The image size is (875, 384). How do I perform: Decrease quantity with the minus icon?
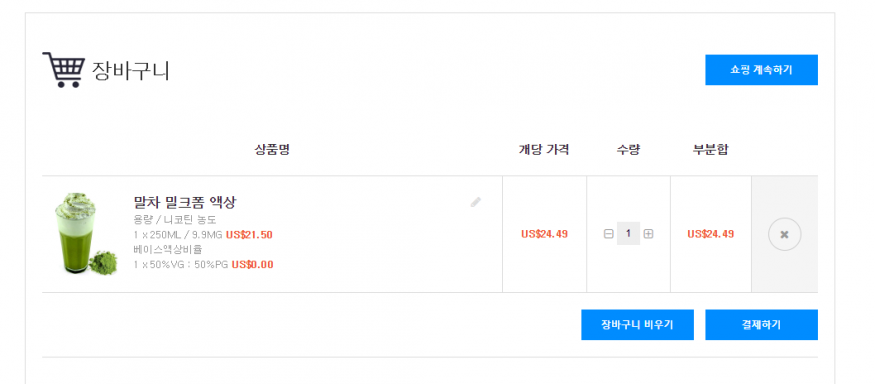click(x=608, y=234)
